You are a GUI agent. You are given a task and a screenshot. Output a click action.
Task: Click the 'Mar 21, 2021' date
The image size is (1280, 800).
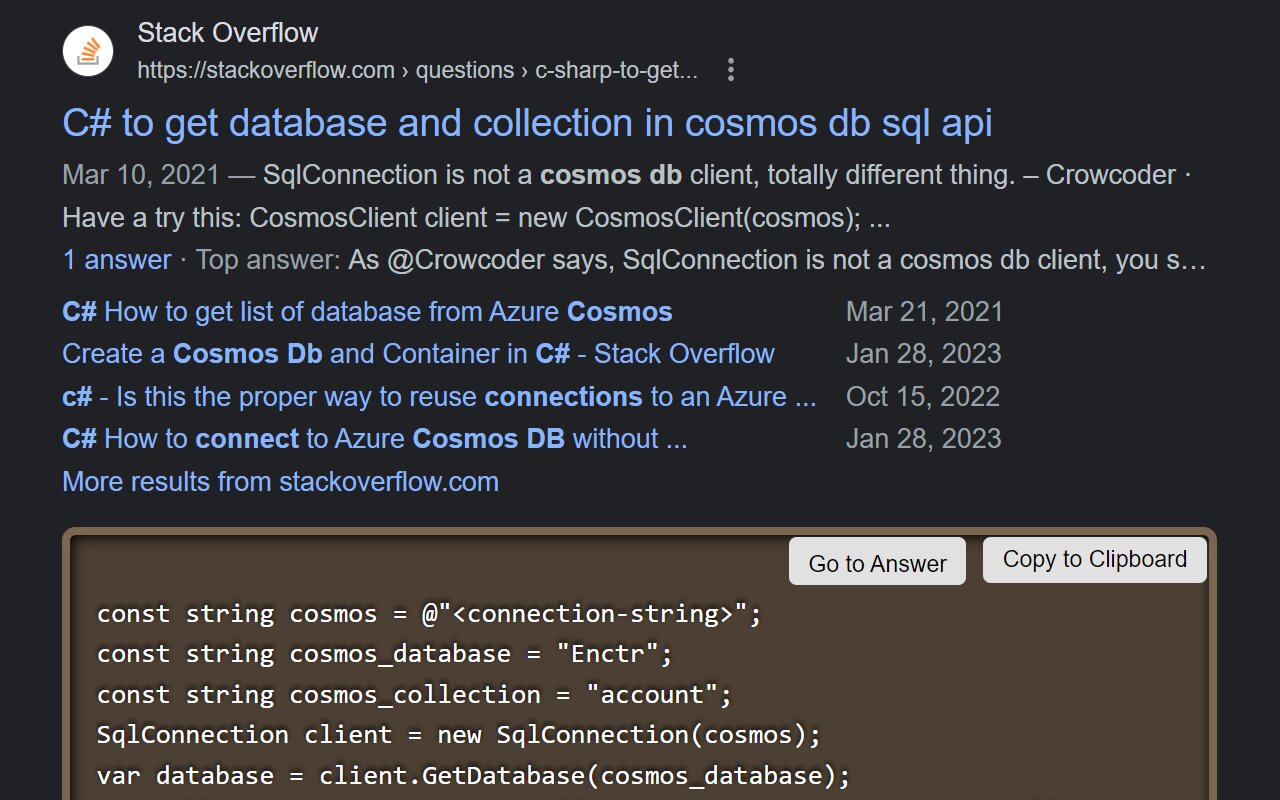coord(924,312)
